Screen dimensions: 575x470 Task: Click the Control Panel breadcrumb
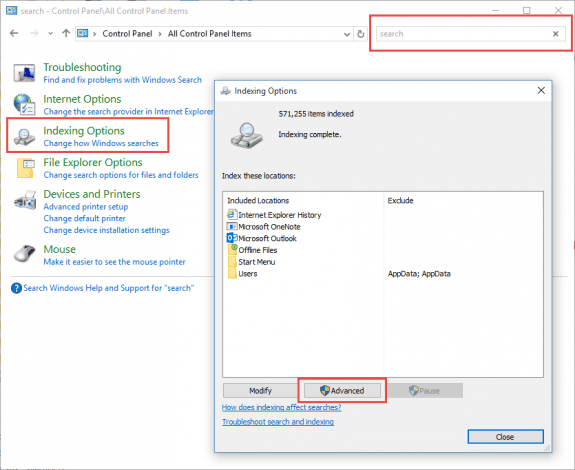click(127, 34)
